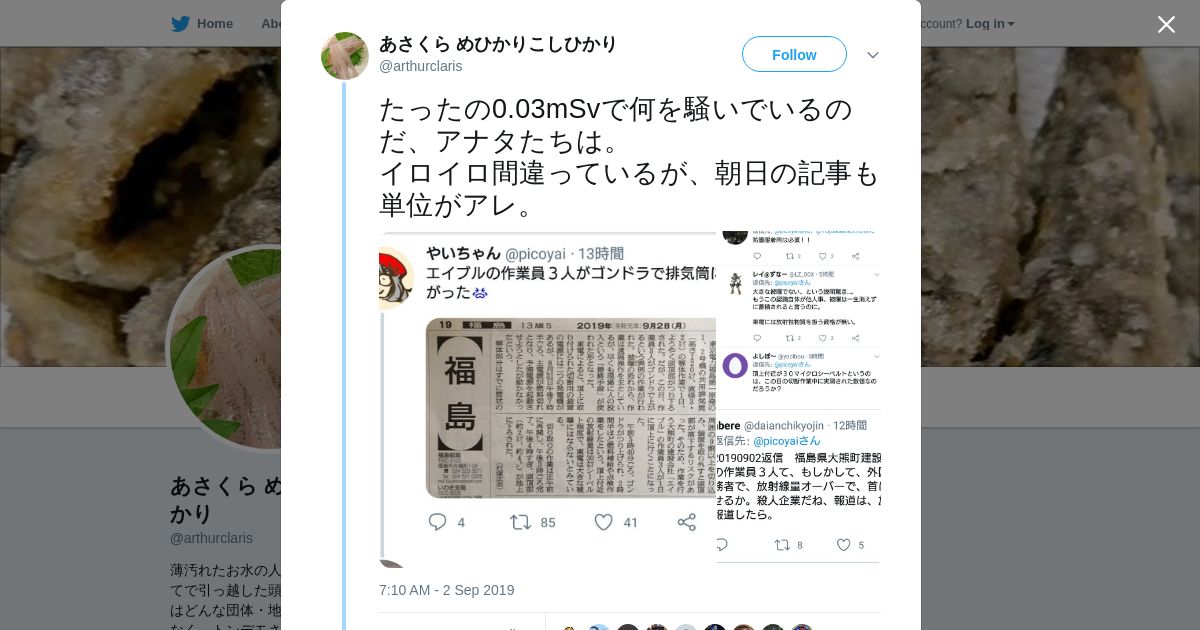
Task: Follow あさくら めひかりこしひかり
Action: click(x=794, y=54)
